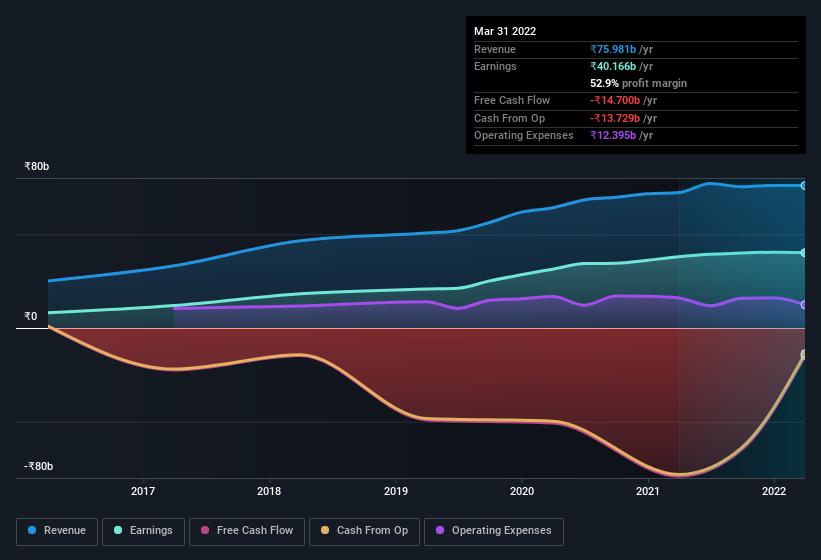Click the 52.9% profit margin text
The width and height of the screenshot is (821, 560).
pyautogui.click(x=638, y=83)
